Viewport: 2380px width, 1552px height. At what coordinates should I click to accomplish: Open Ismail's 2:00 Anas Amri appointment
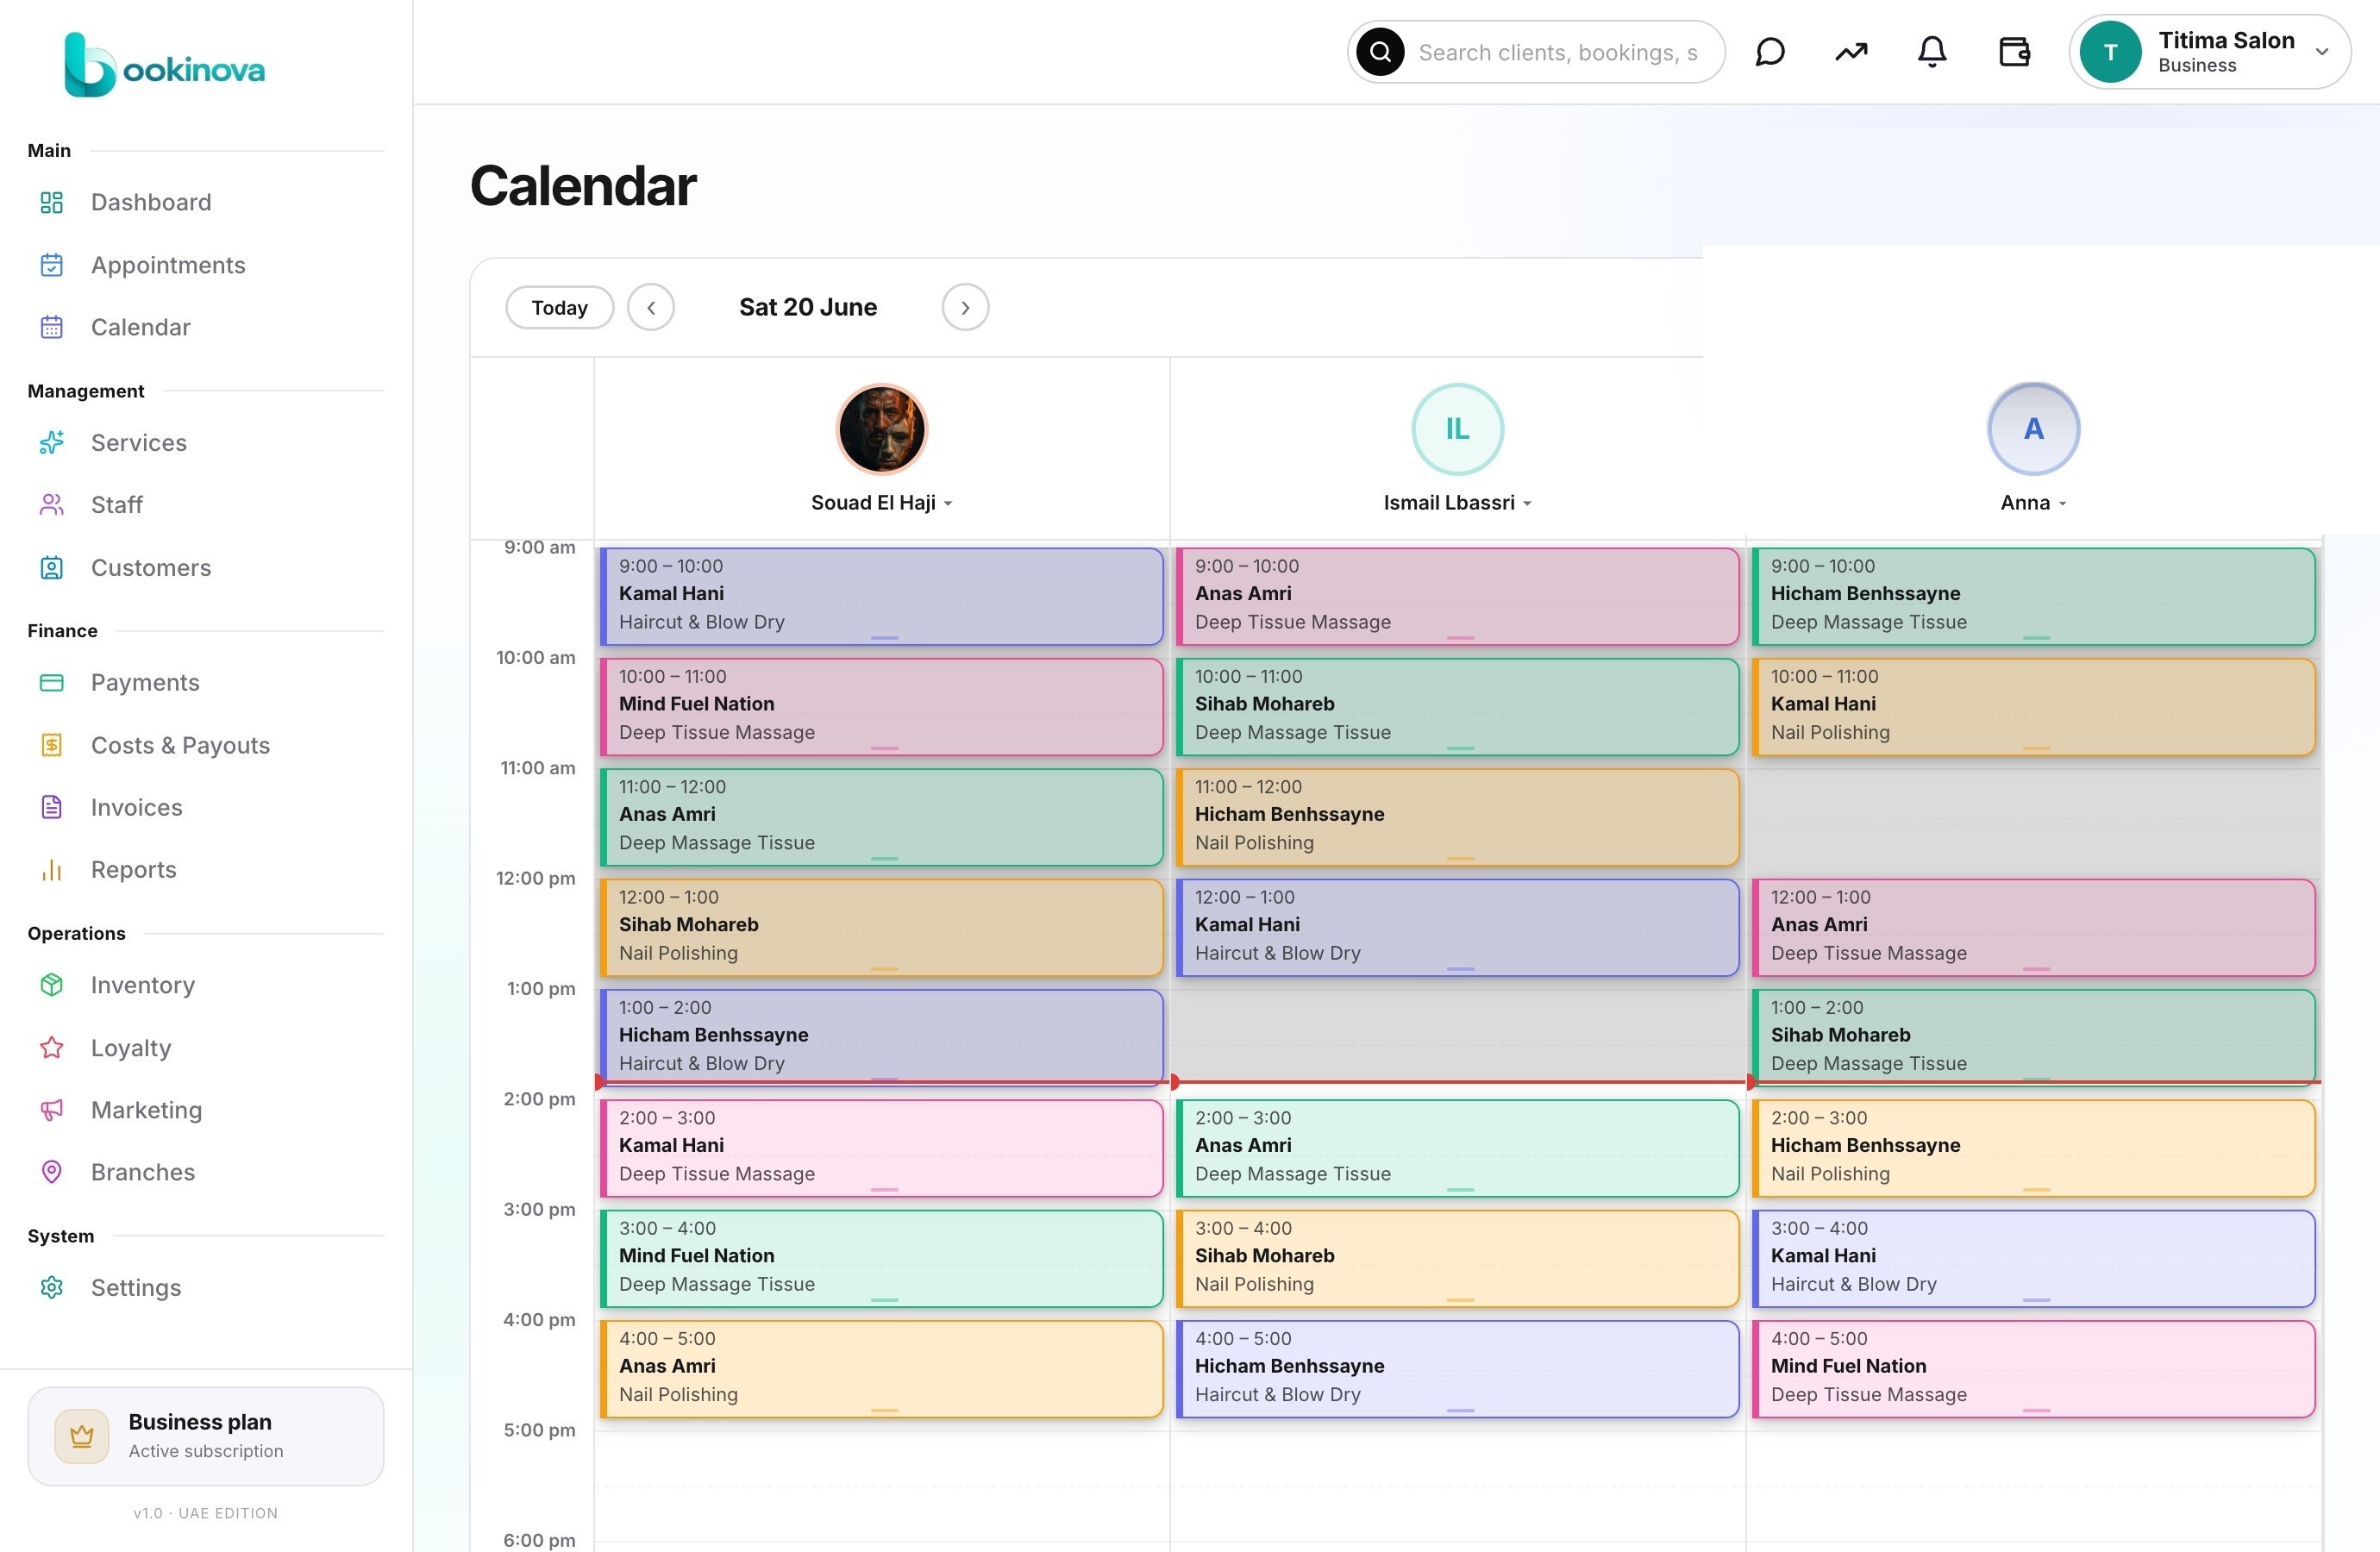pos(1457,1148)
